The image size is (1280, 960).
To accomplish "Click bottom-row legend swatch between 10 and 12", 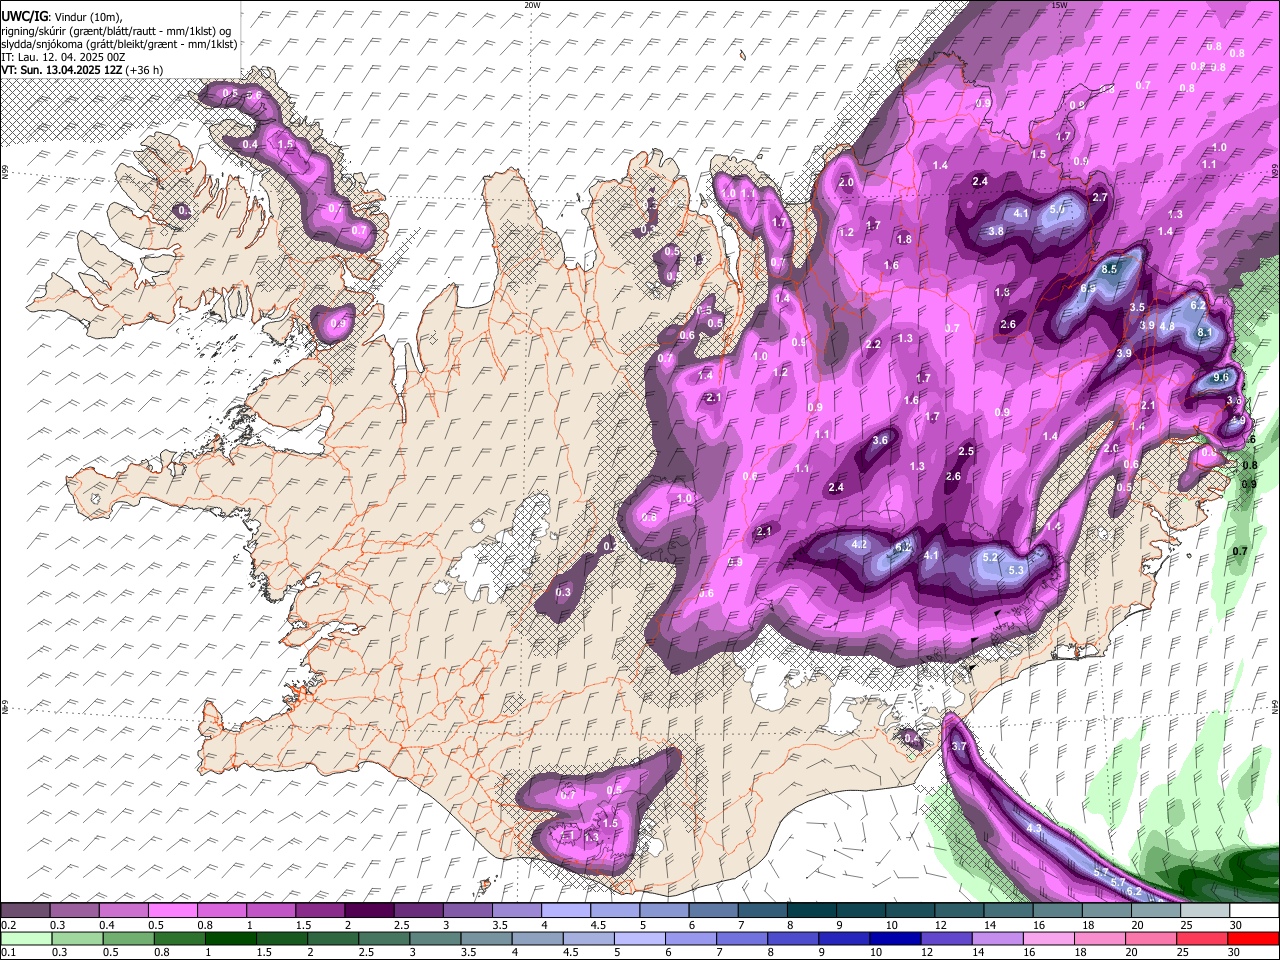I will (893, 938).
